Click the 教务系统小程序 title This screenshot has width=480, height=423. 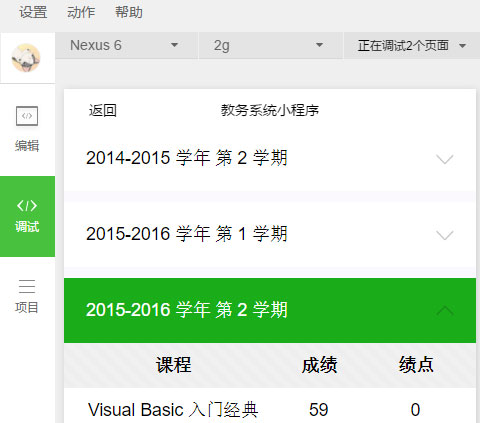coord(270,110)
